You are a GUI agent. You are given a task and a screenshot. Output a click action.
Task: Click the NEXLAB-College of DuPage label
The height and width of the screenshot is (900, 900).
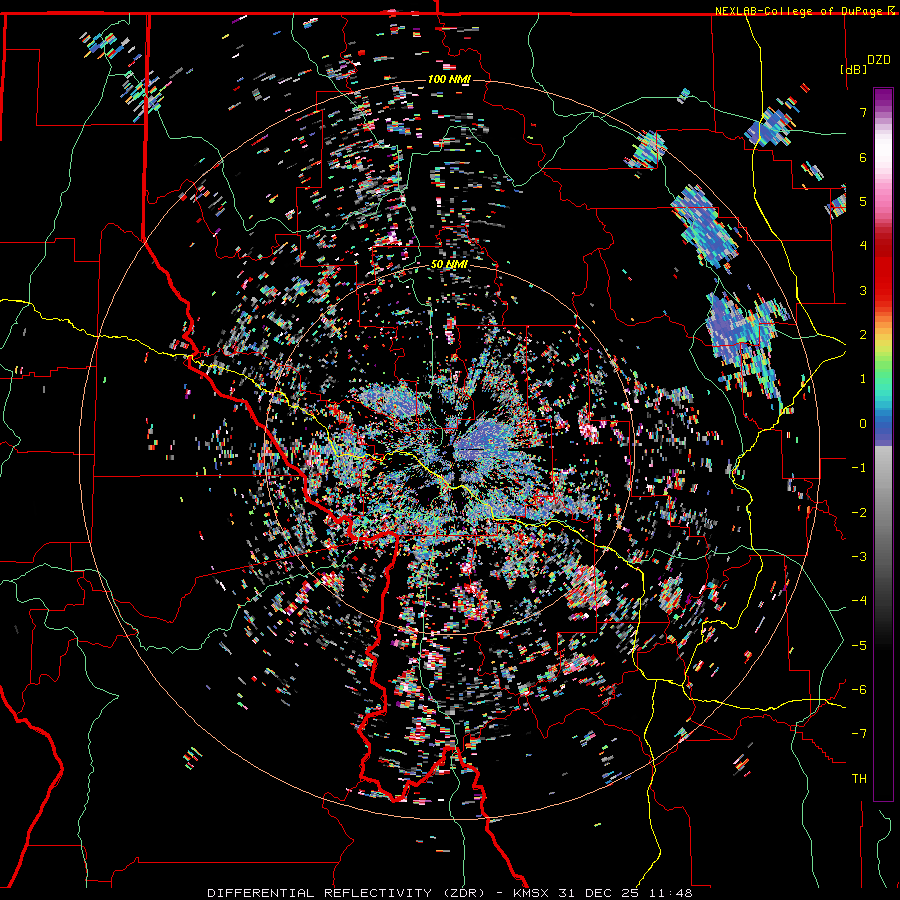(799, 11)
